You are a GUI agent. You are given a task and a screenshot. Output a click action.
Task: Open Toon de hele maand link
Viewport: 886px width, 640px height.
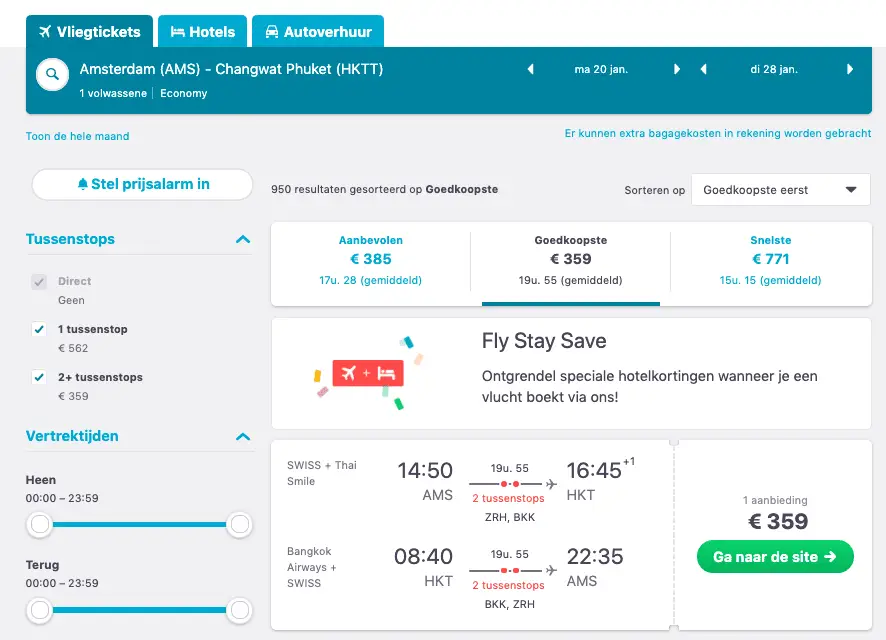coord(77,136)
